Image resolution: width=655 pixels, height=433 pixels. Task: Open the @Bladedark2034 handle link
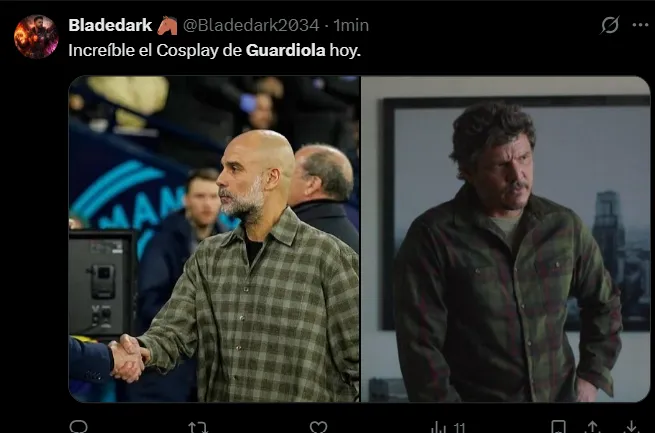point(251,25)
